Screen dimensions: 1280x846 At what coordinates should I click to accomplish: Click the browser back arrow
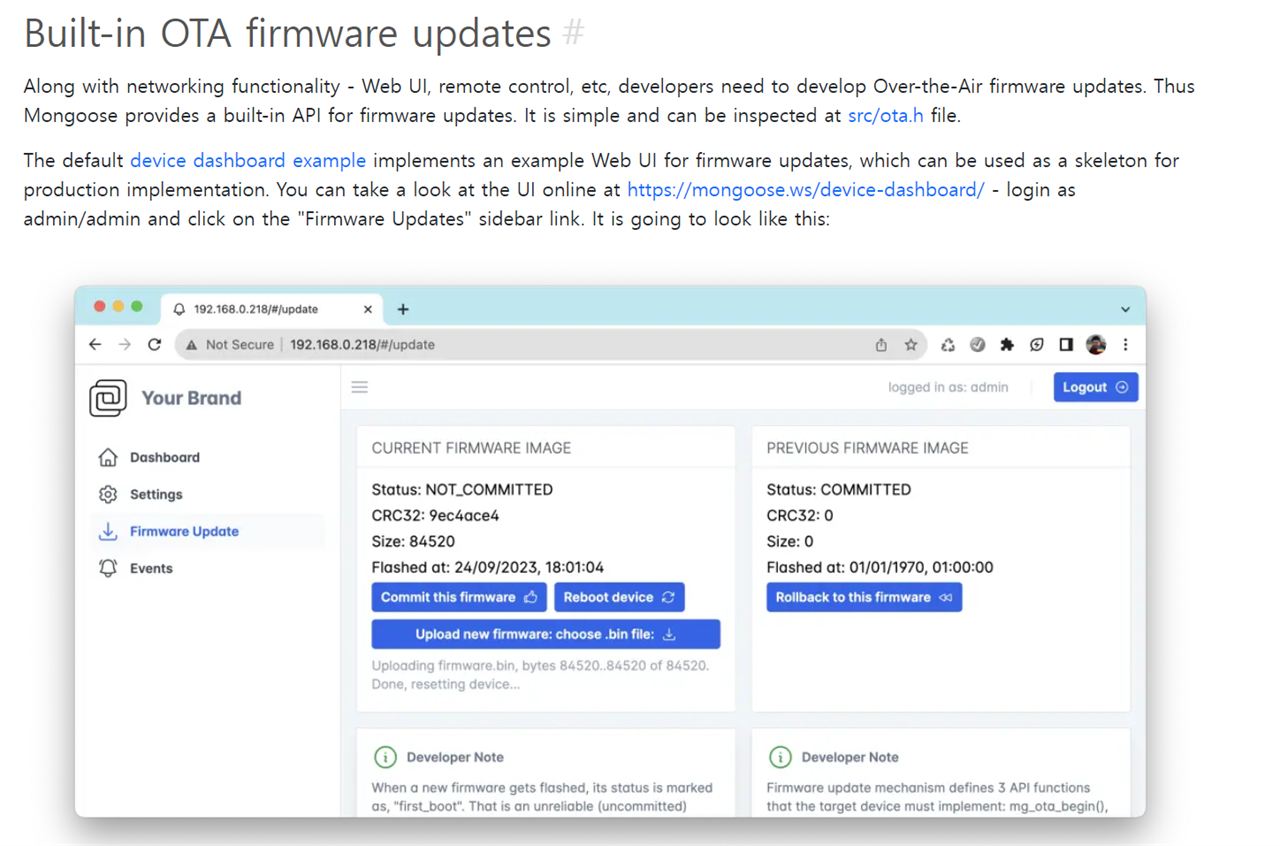click(95, 344)
